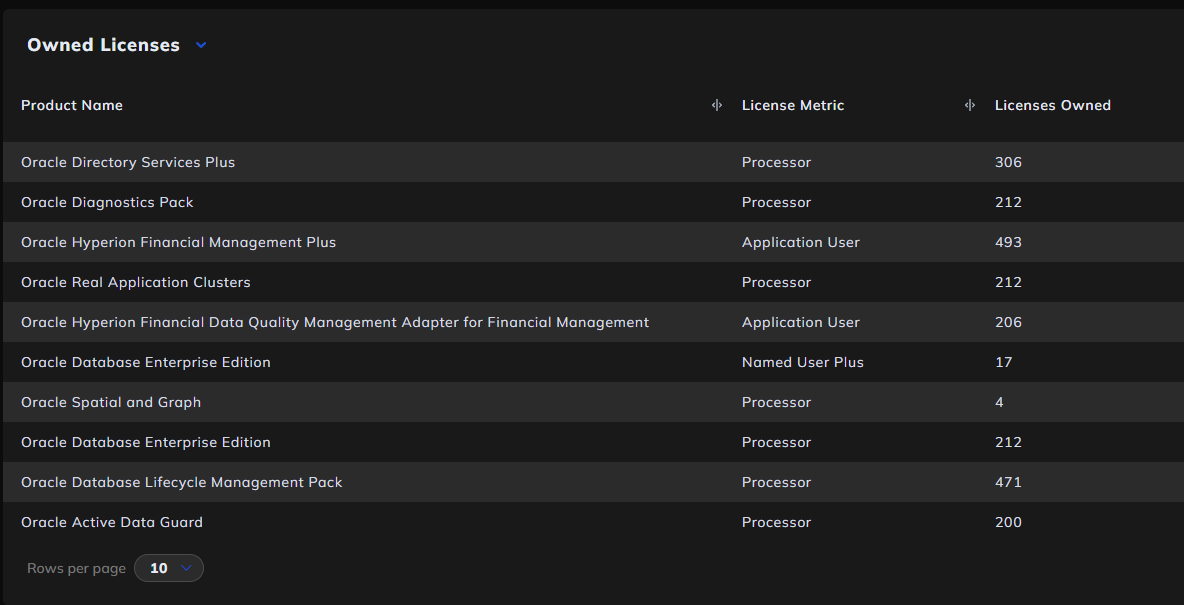Click 212 value in Diagnostics Pack row

[x=1008, y=202]
